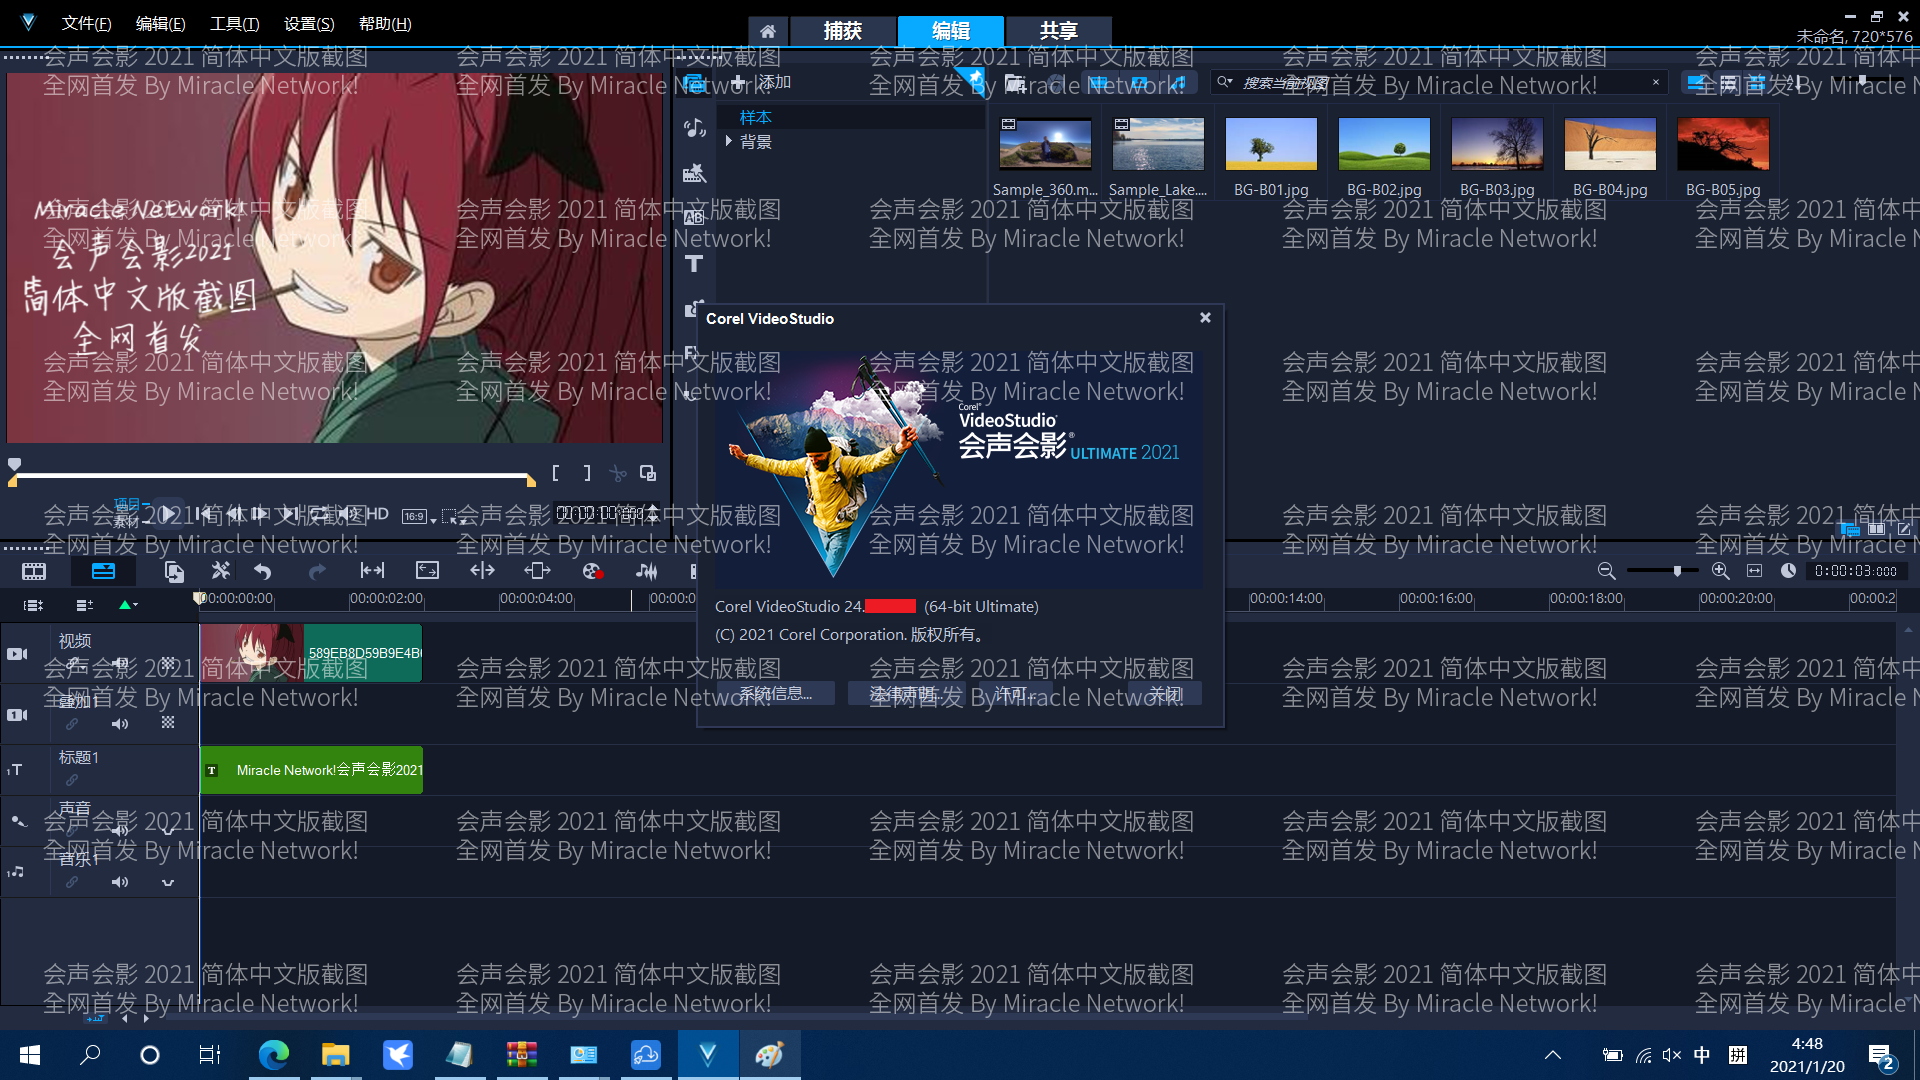Set the Mark-out bracket in preview
This screenshot has height=1080, width=1920.
pyautogui.click(x=587, y=473)
